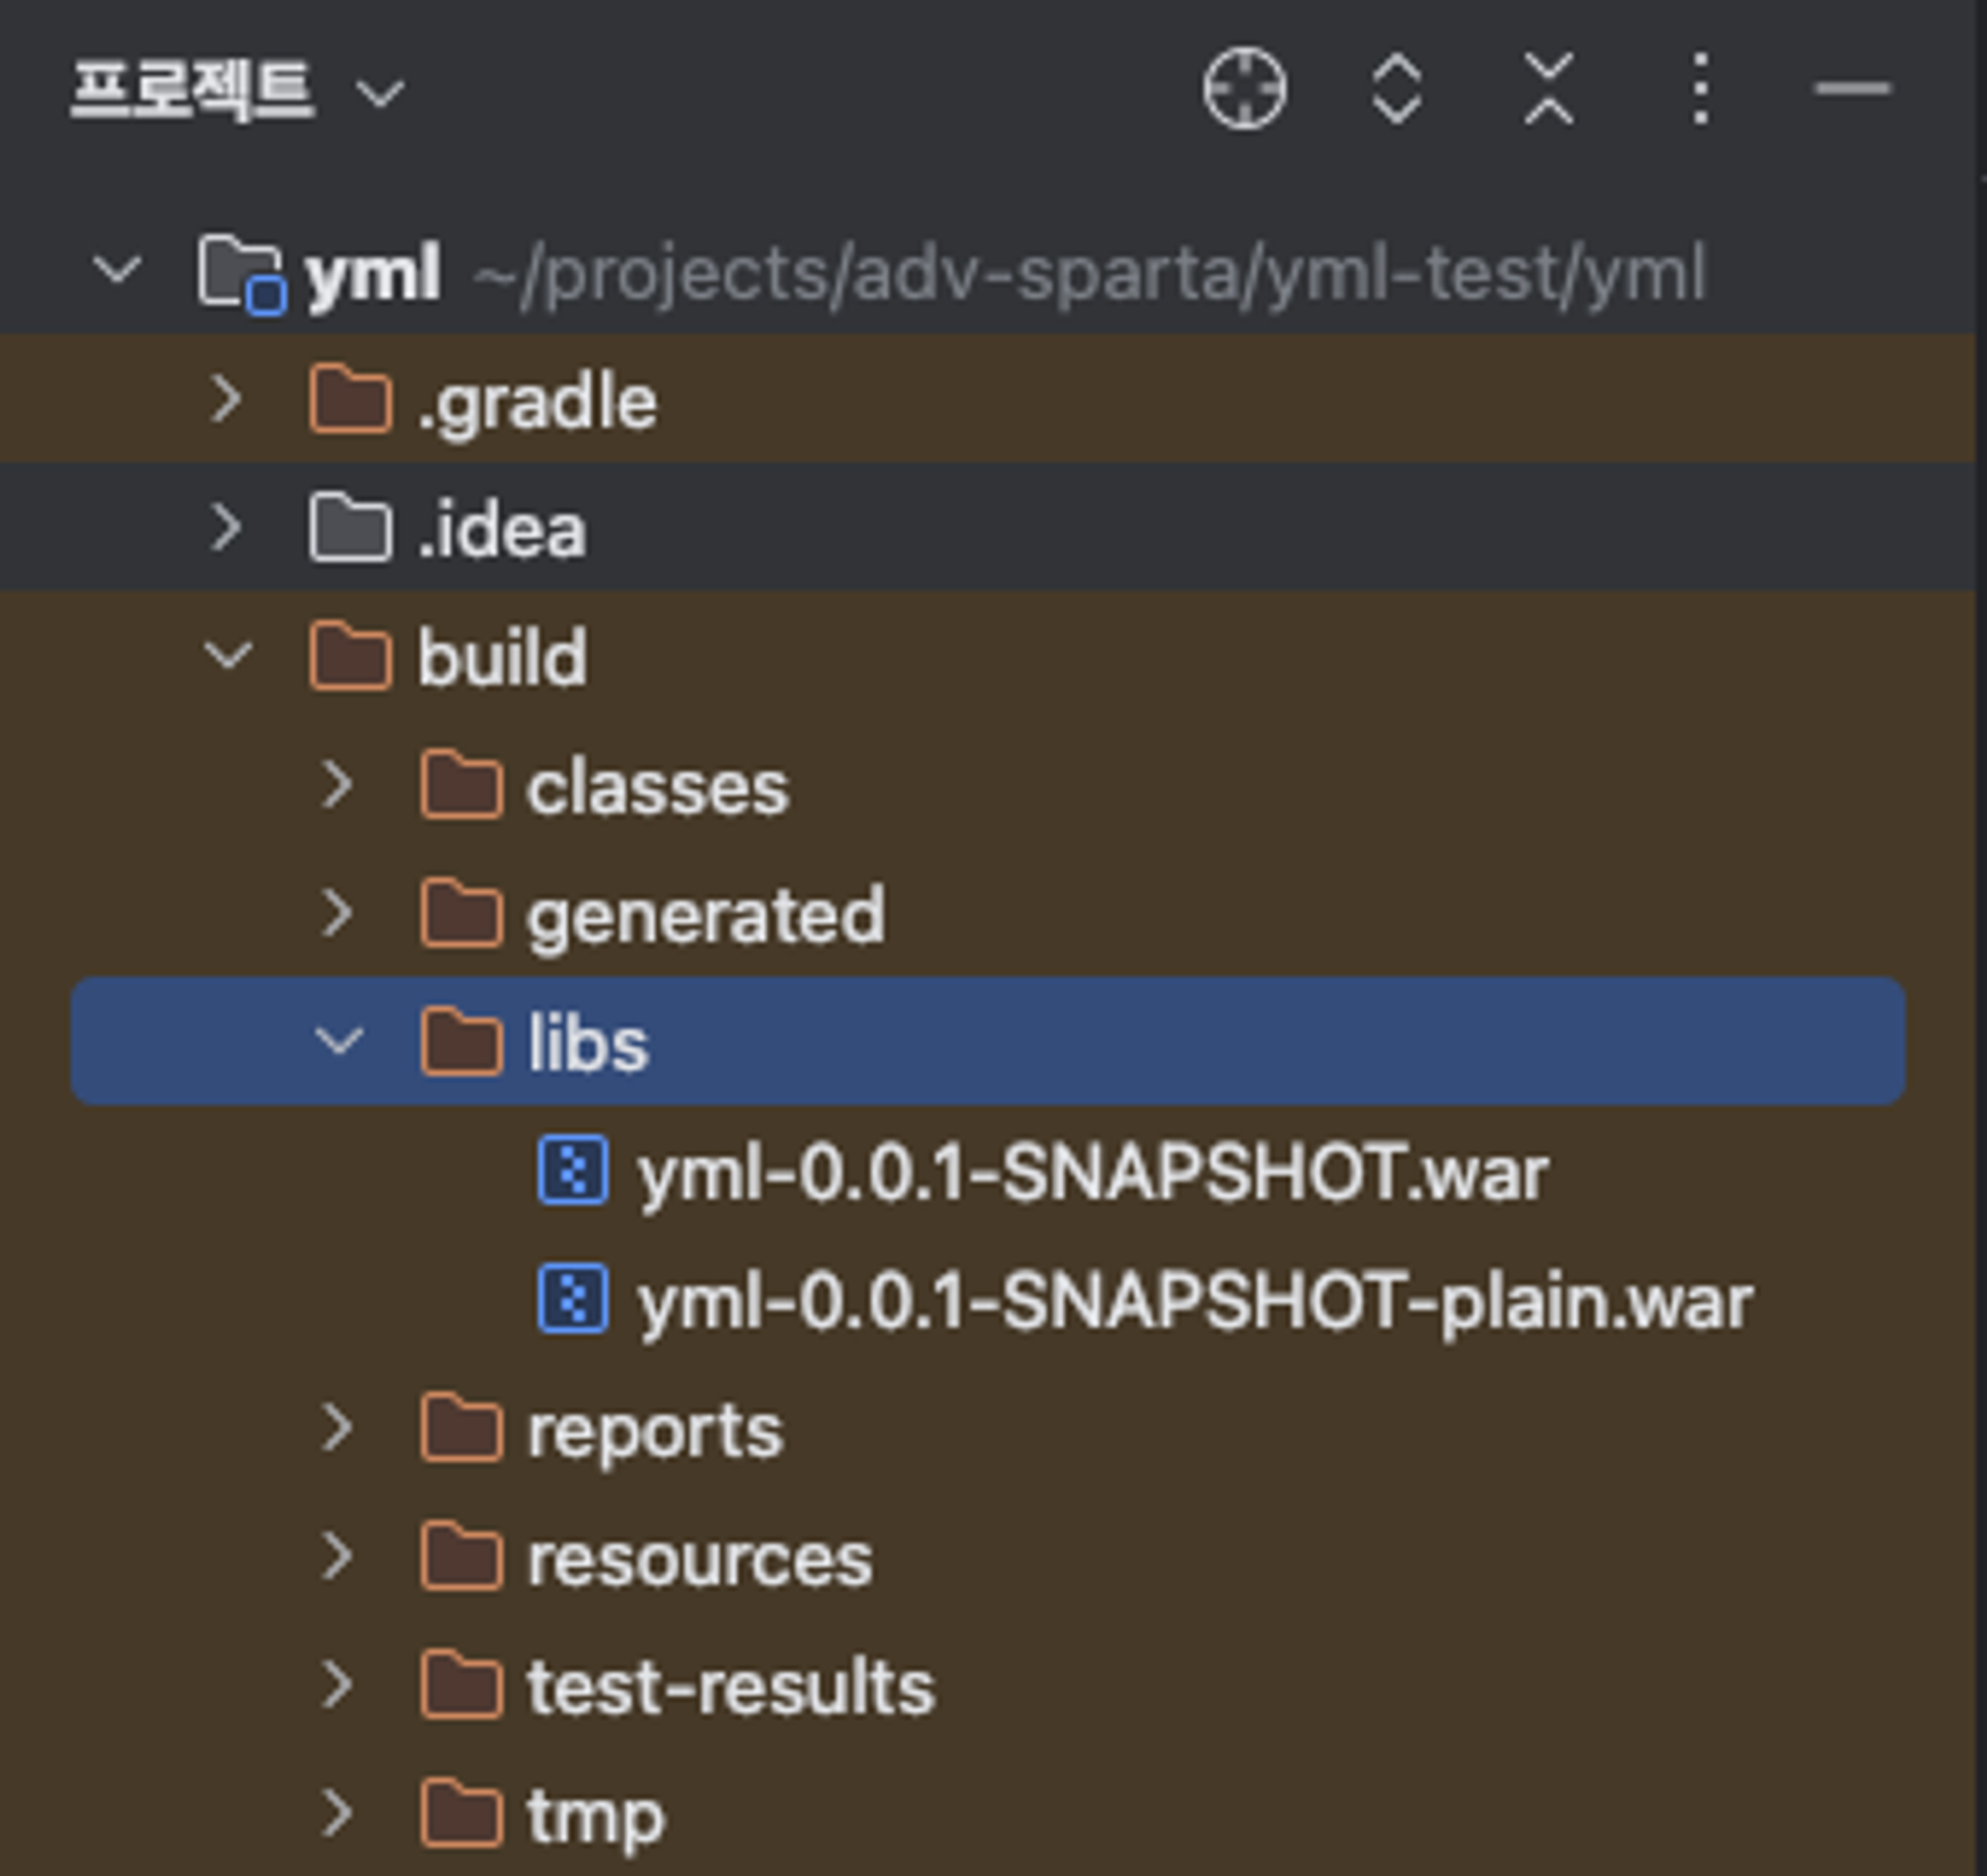Image resolution: width=1987 pixels, height=1876 pixels.
Task: Expand the .gradle folder
Action: pyautogui.click(x=227, y=400)
